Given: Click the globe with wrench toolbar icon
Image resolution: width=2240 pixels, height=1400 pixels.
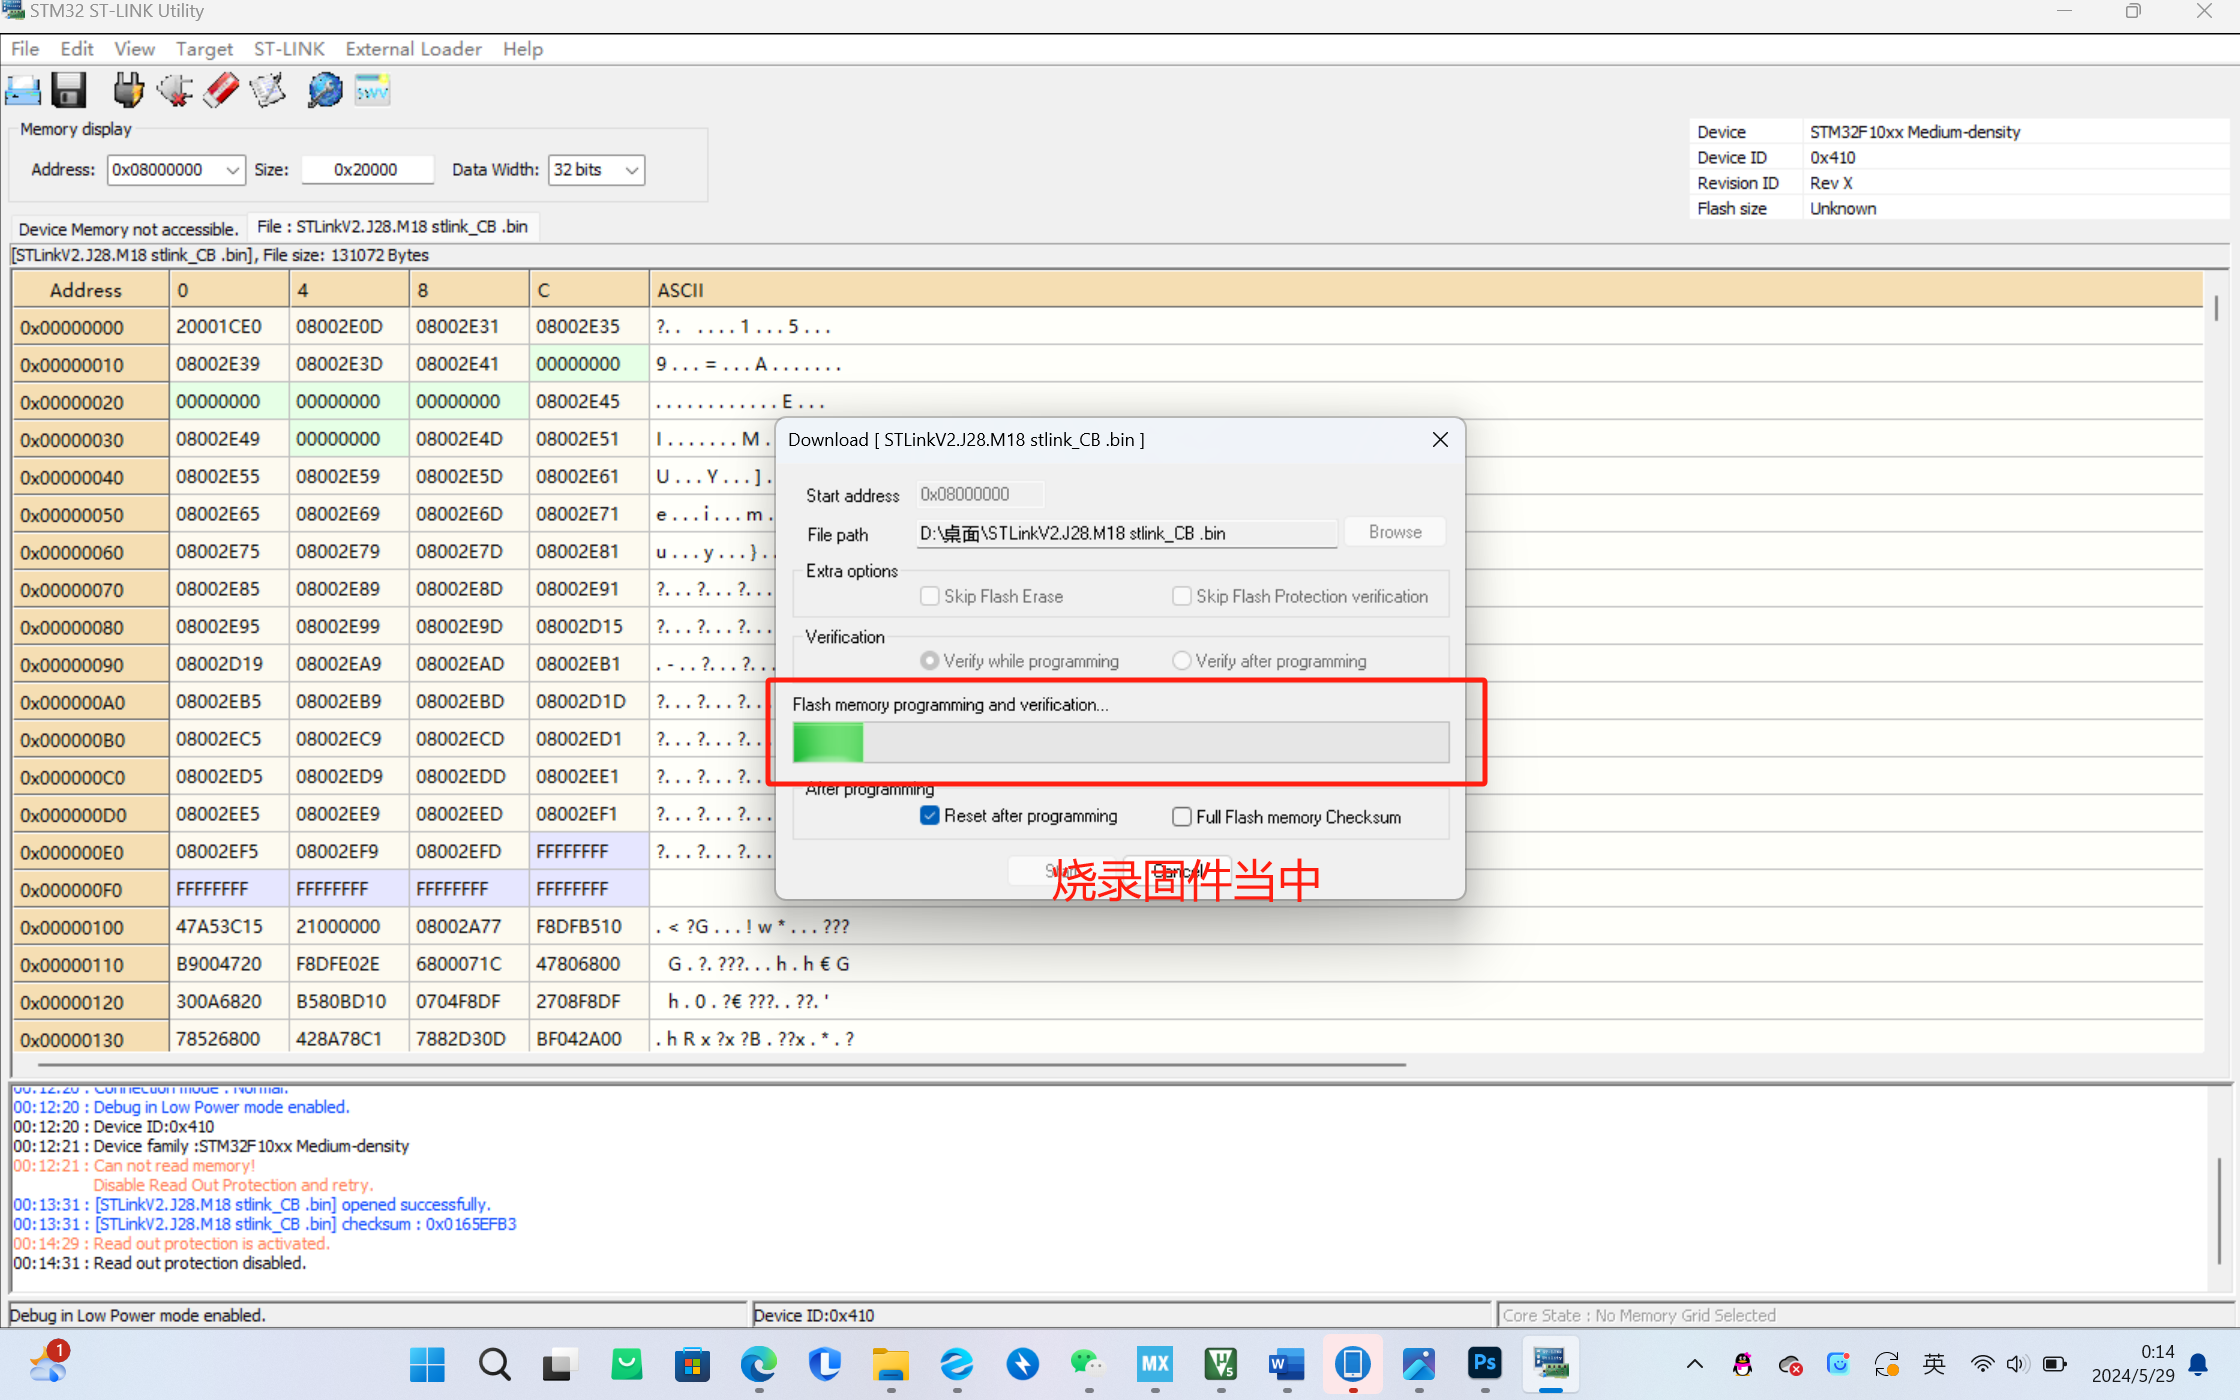Looking at the screenshot, I should click(x=324, y=91).
